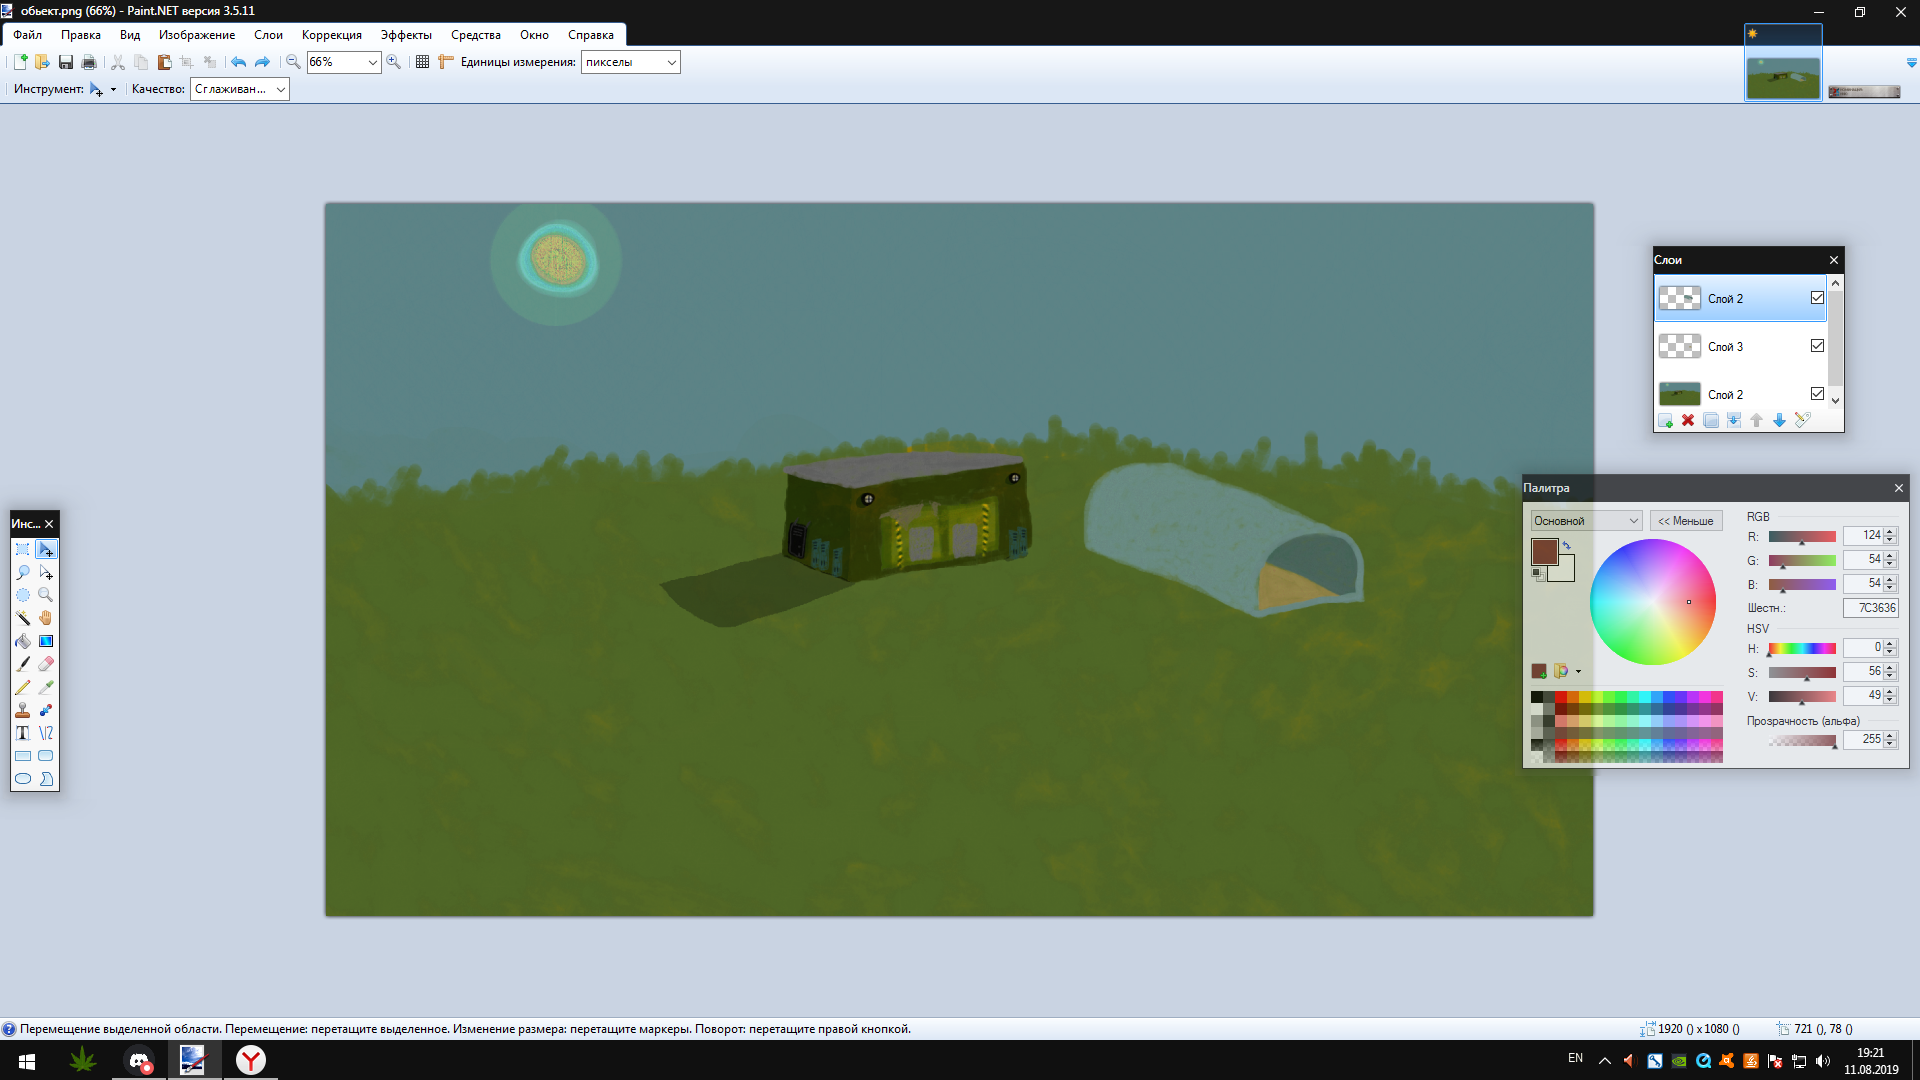Move layer down with blue arrow

(1779, 421)
